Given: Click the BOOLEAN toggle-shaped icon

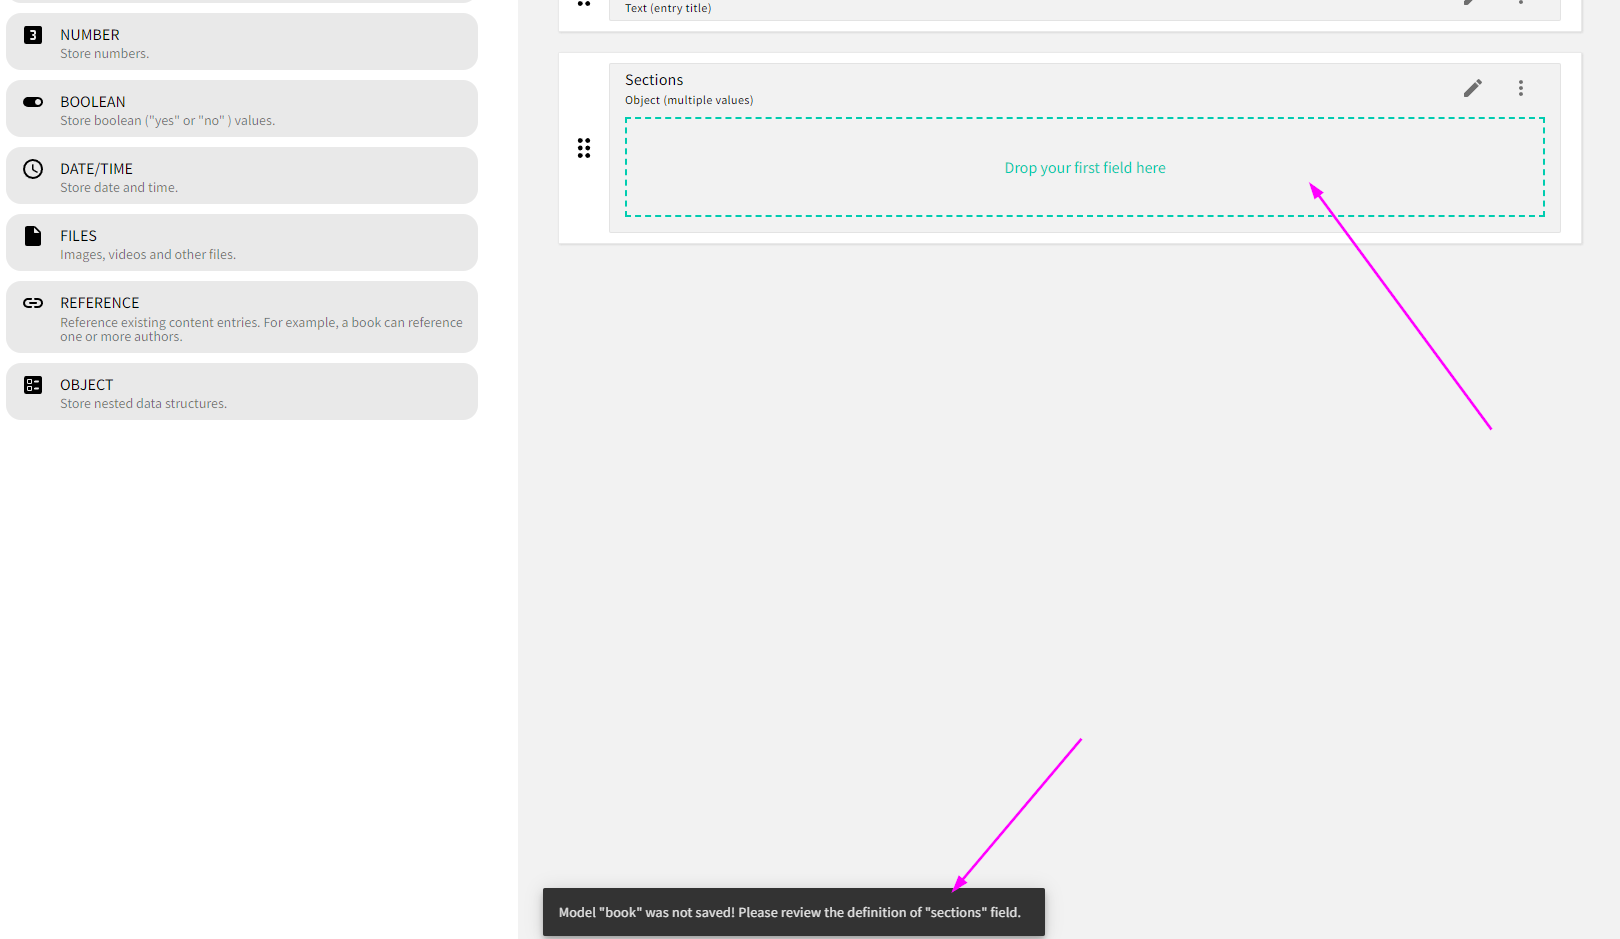Looking at the screenshot, I should [x=33, y=102].
